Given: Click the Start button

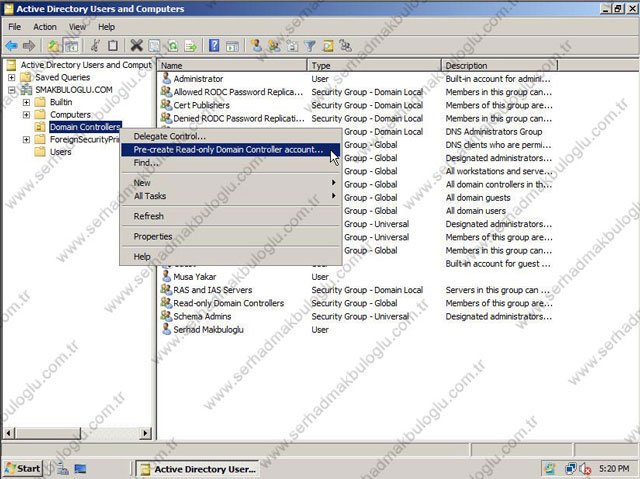Looking at the screenshot, I should pos(23,468).
